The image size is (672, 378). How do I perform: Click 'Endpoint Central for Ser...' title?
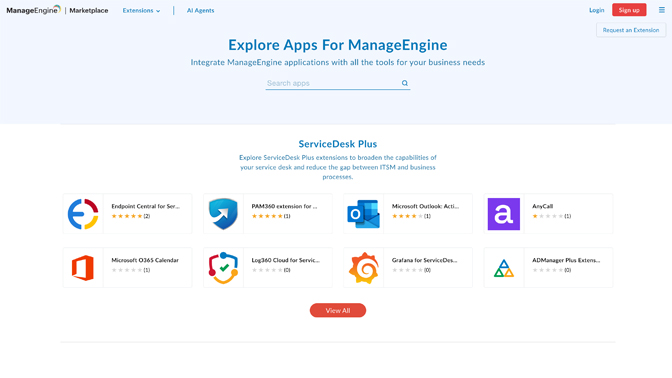tap(146, 206)
